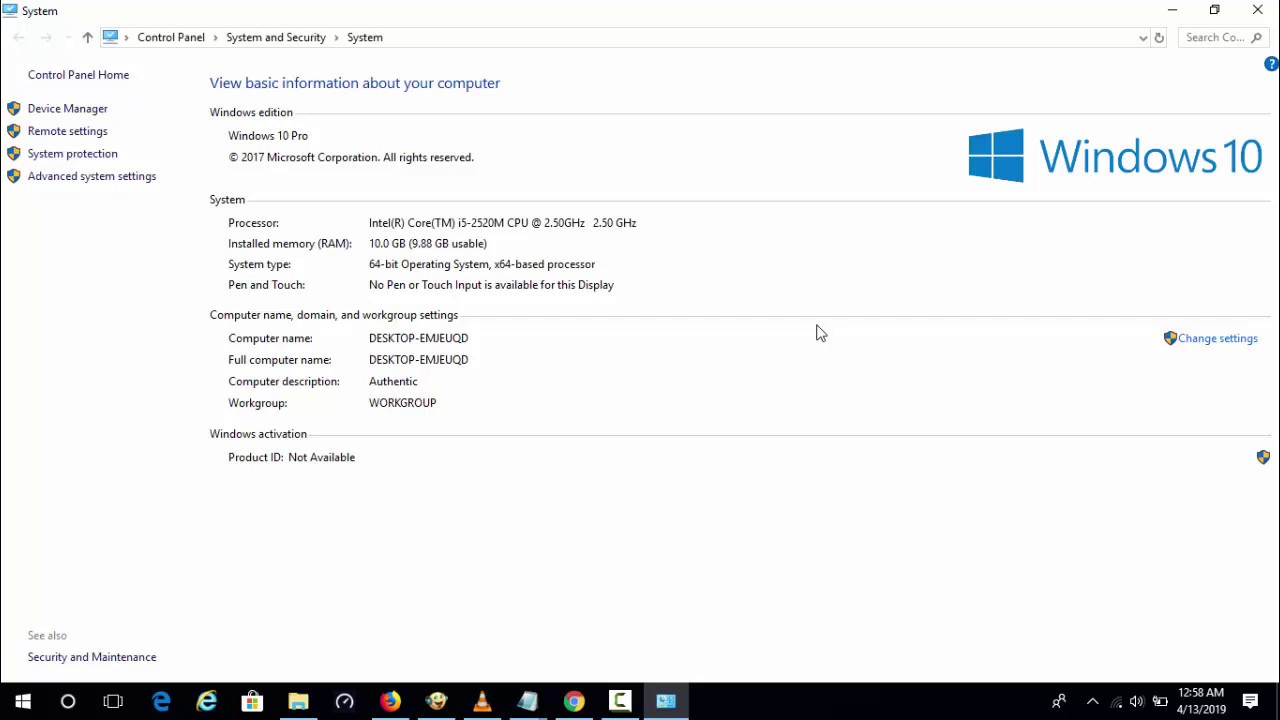This screenshot has height=720, width=1280.
Task: Open the People icon in tray
Action: coord(1059,701)
